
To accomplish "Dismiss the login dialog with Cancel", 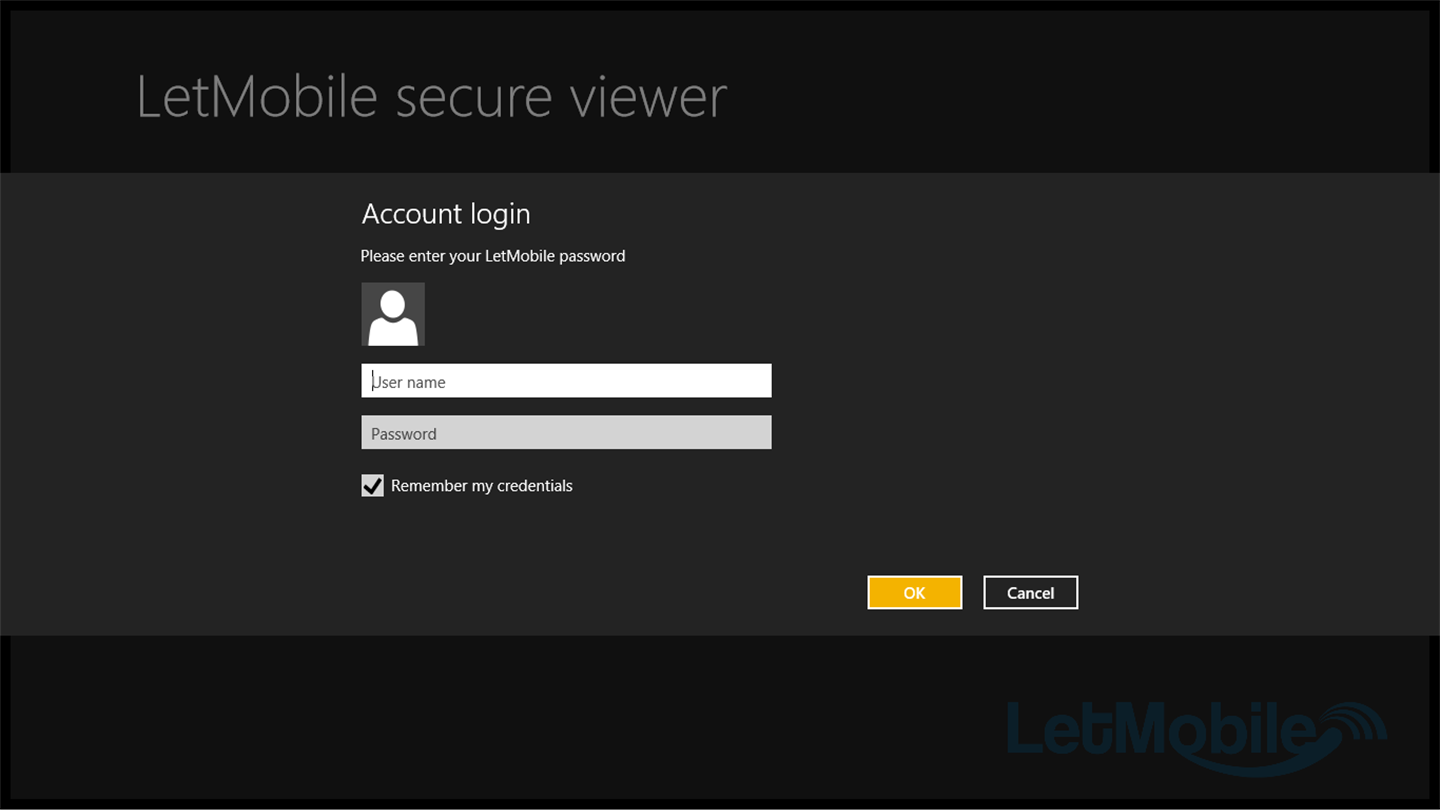I will 1030,593.
